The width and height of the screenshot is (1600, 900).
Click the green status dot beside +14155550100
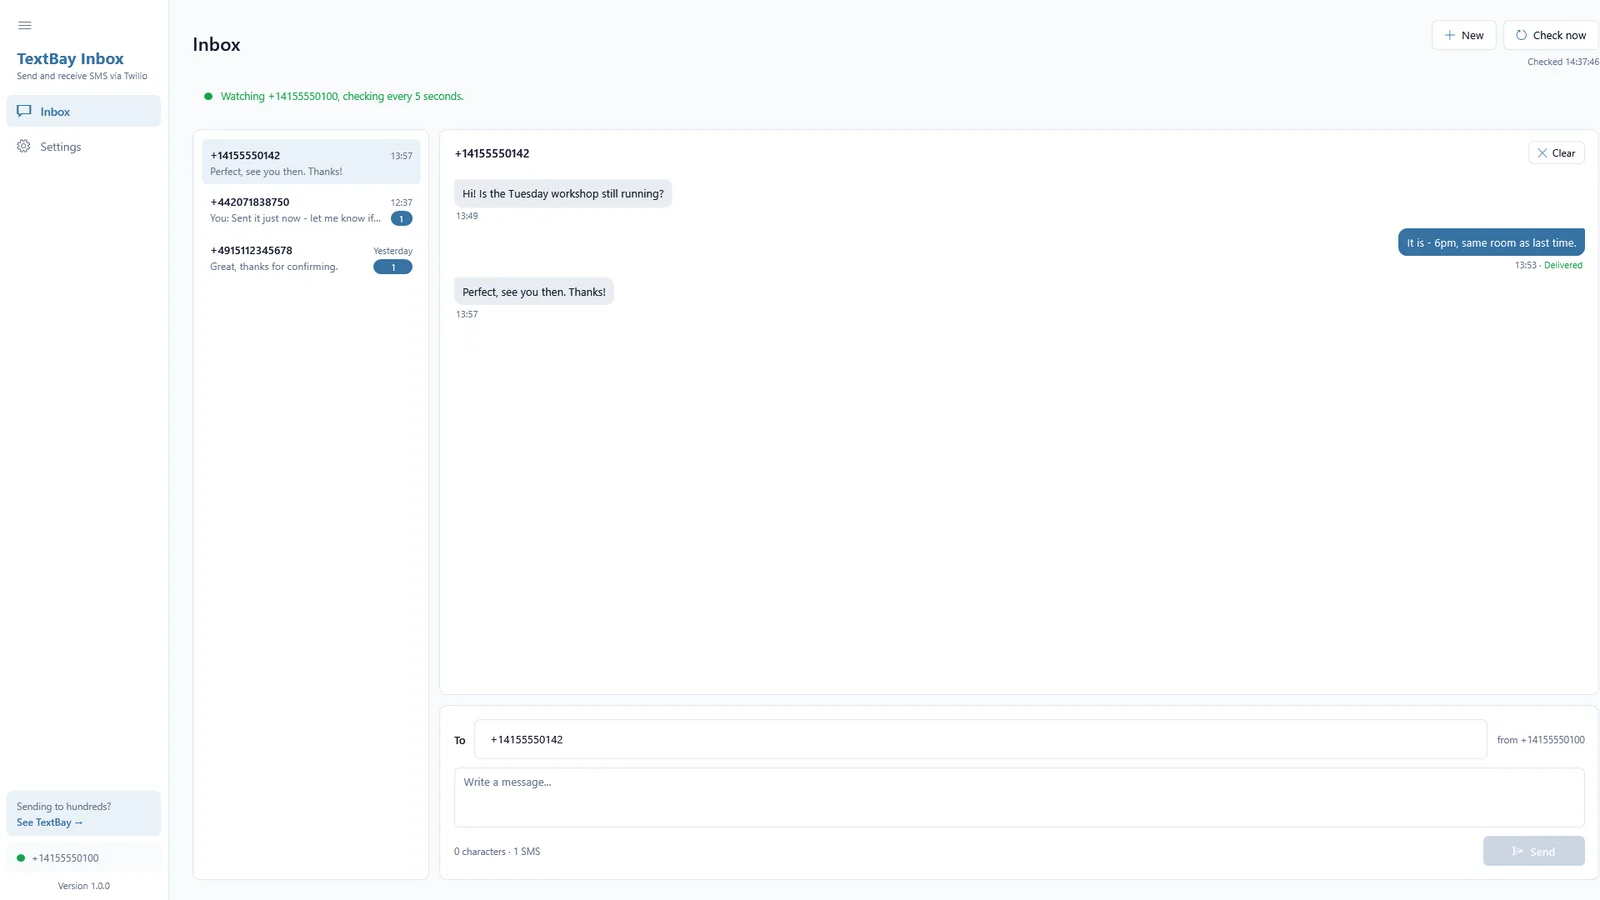[x=21, y=858]
